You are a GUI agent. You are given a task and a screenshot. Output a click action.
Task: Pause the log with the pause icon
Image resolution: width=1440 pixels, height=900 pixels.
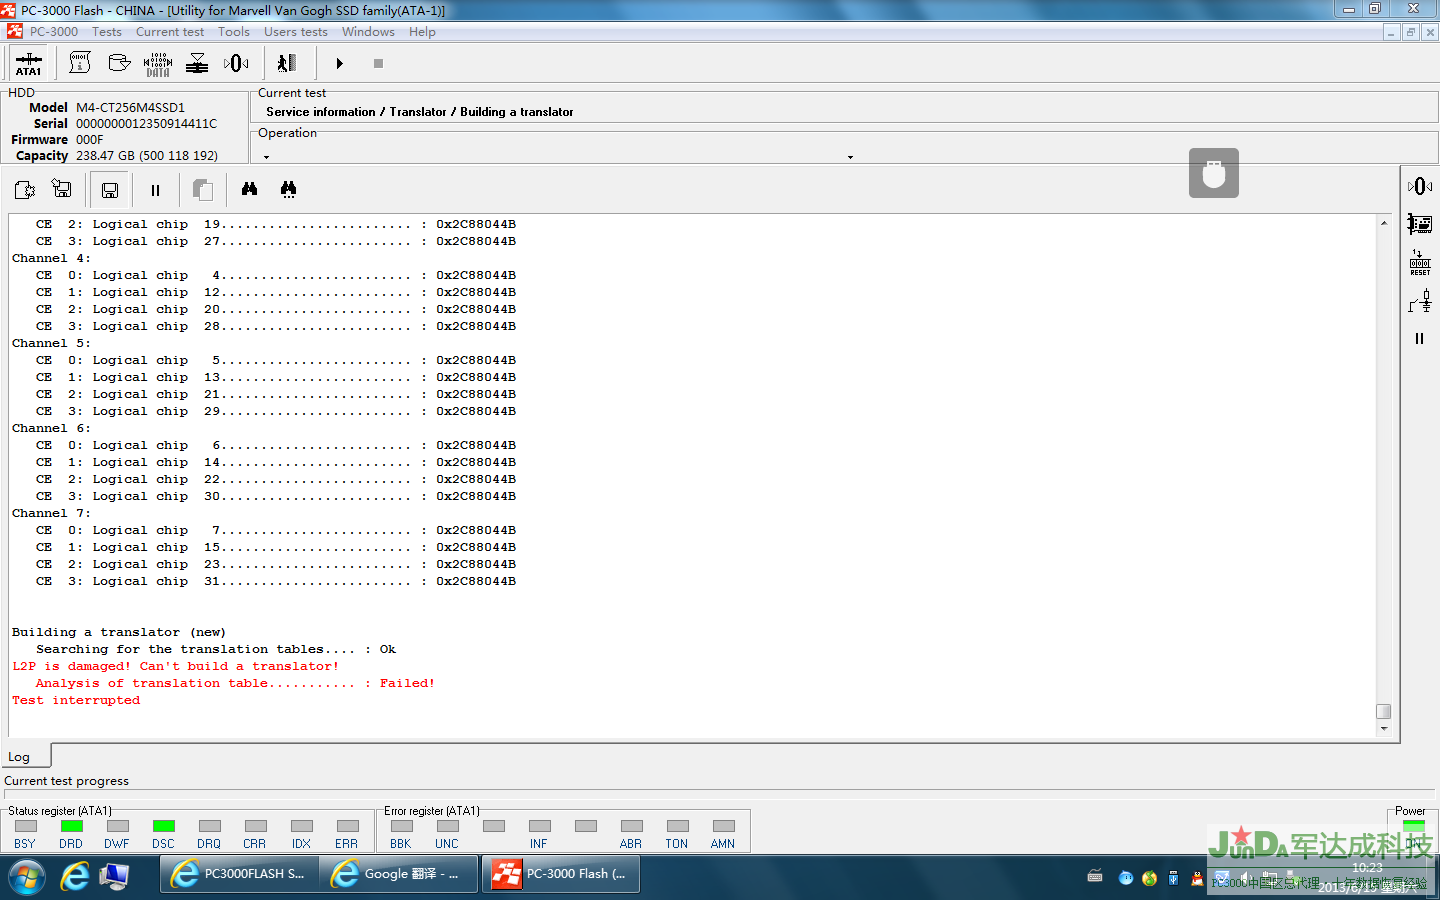point(155,190)
